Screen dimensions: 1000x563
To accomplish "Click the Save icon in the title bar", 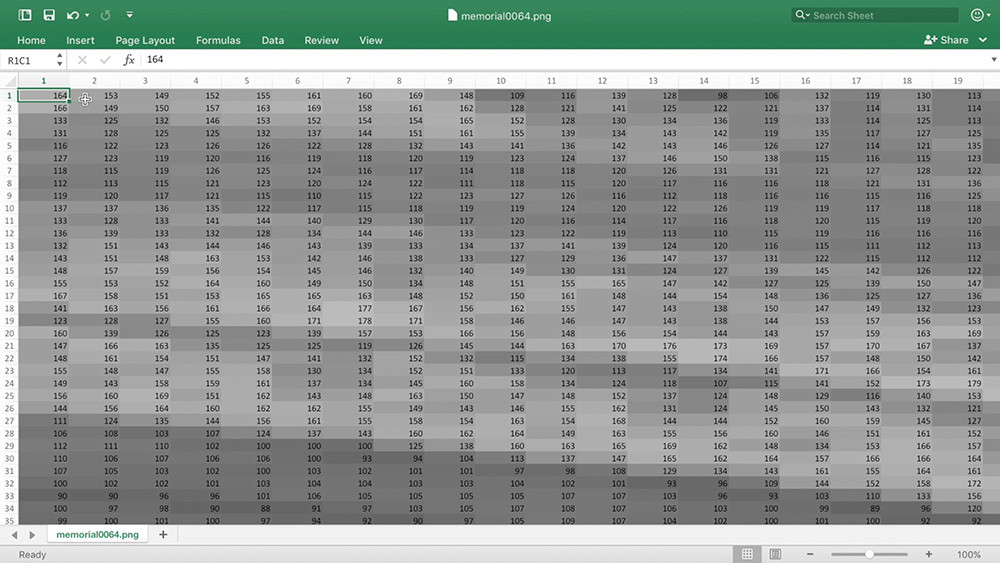I will 49,15.
